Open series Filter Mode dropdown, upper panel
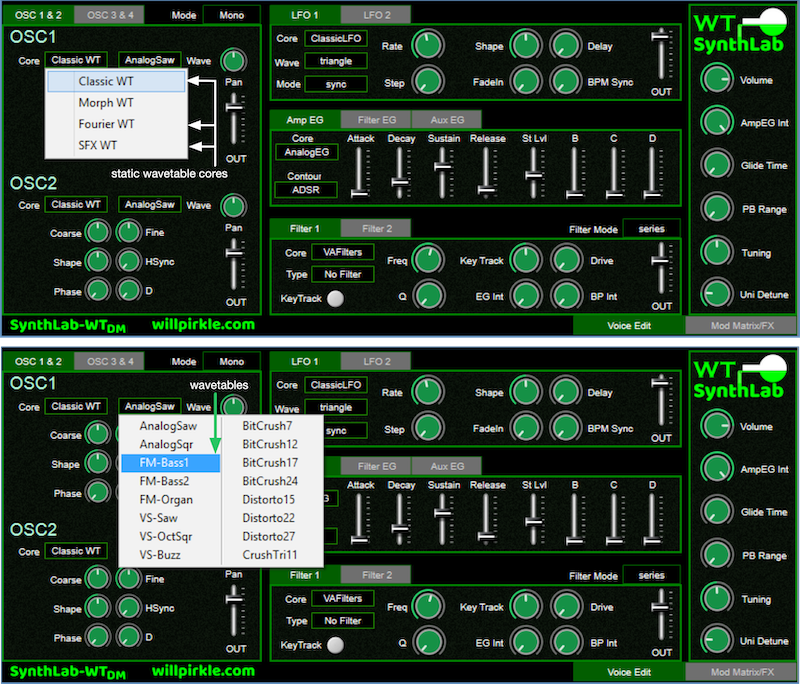The height and width of the screenshot is (684, 800). coord(652,229)
